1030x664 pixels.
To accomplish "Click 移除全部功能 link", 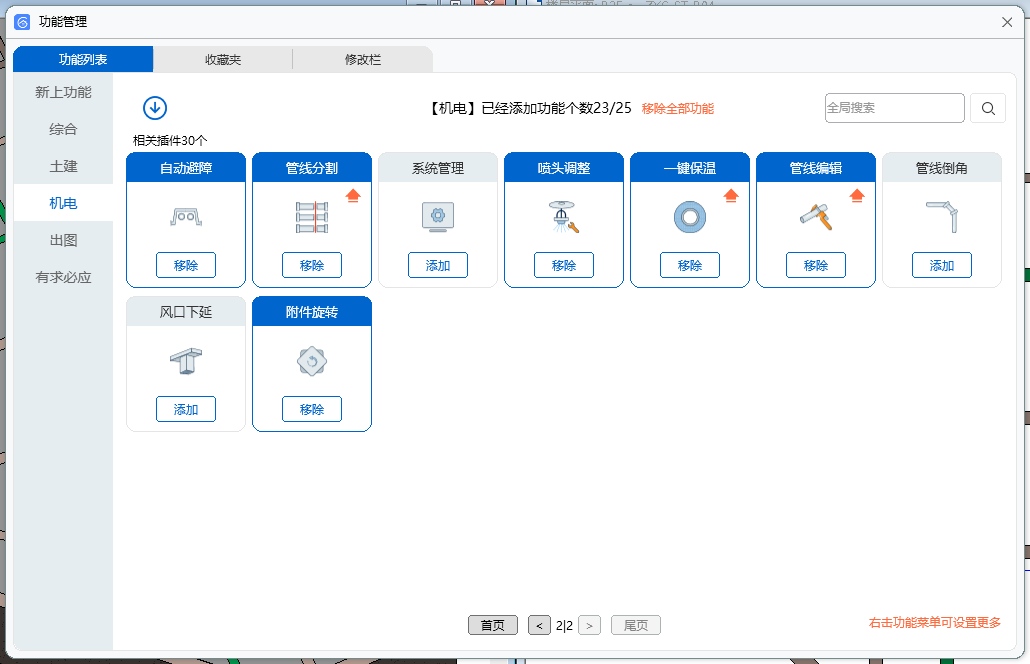I will [x=678, y=108].
